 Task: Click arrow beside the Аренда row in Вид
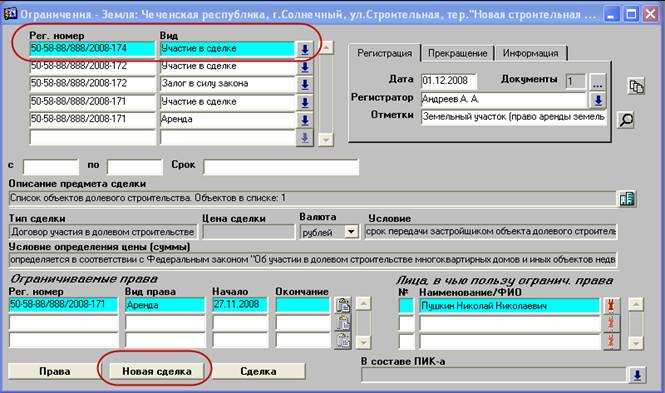[x=305, y=120]
